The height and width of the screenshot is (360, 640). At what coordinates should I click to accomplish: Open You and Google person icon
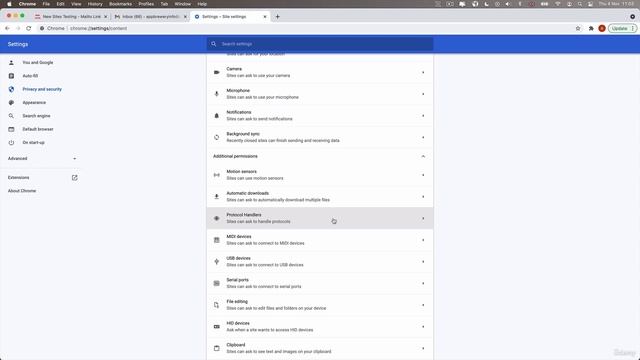tap(11, 62)
